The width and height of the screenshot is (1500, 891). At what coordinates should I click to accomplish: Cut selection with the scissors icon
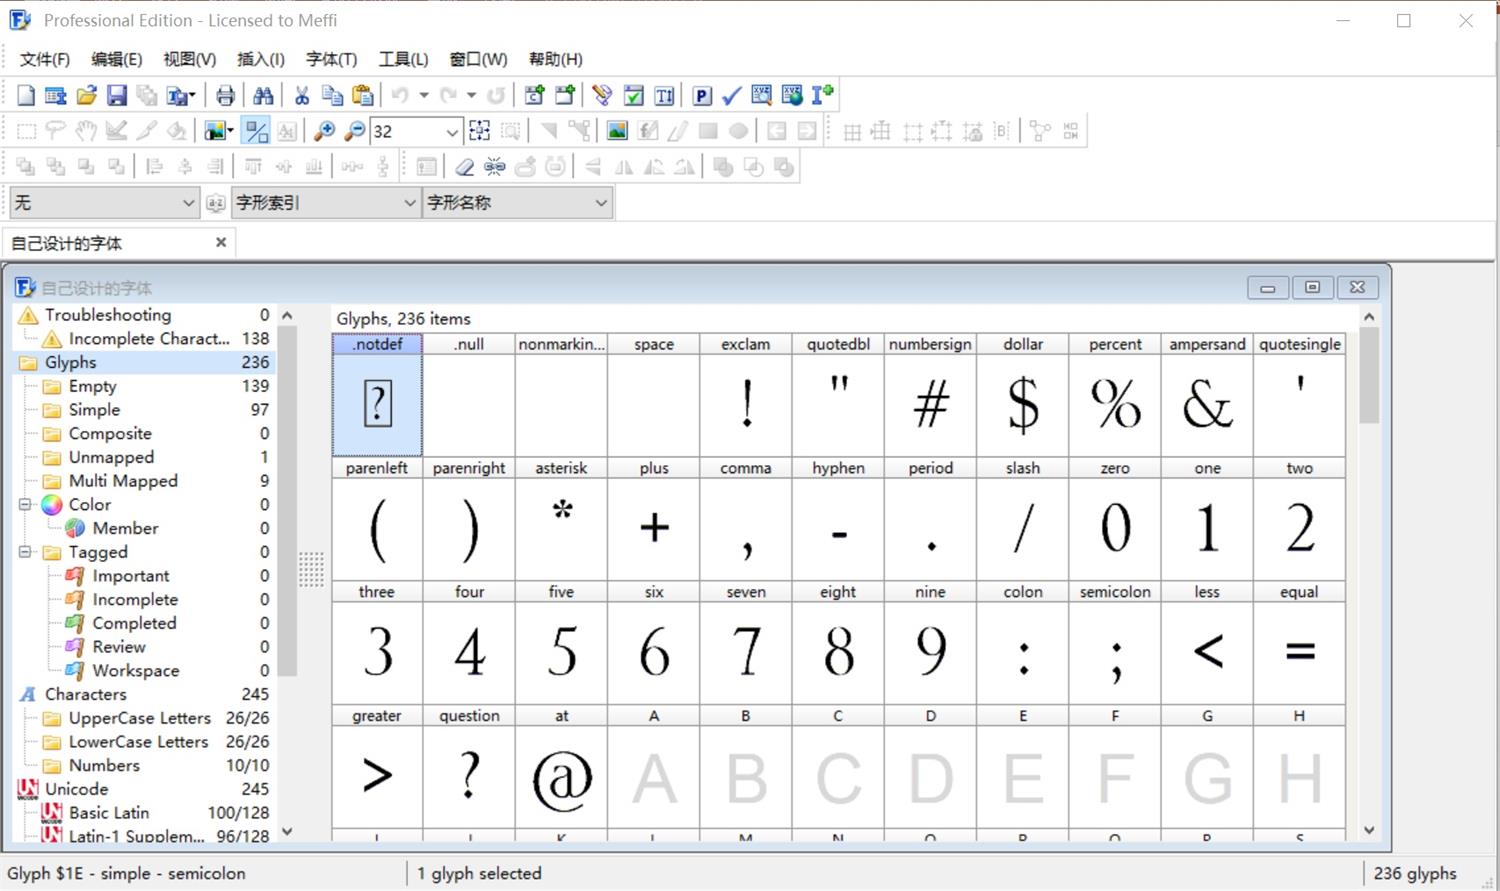[301, 95]
